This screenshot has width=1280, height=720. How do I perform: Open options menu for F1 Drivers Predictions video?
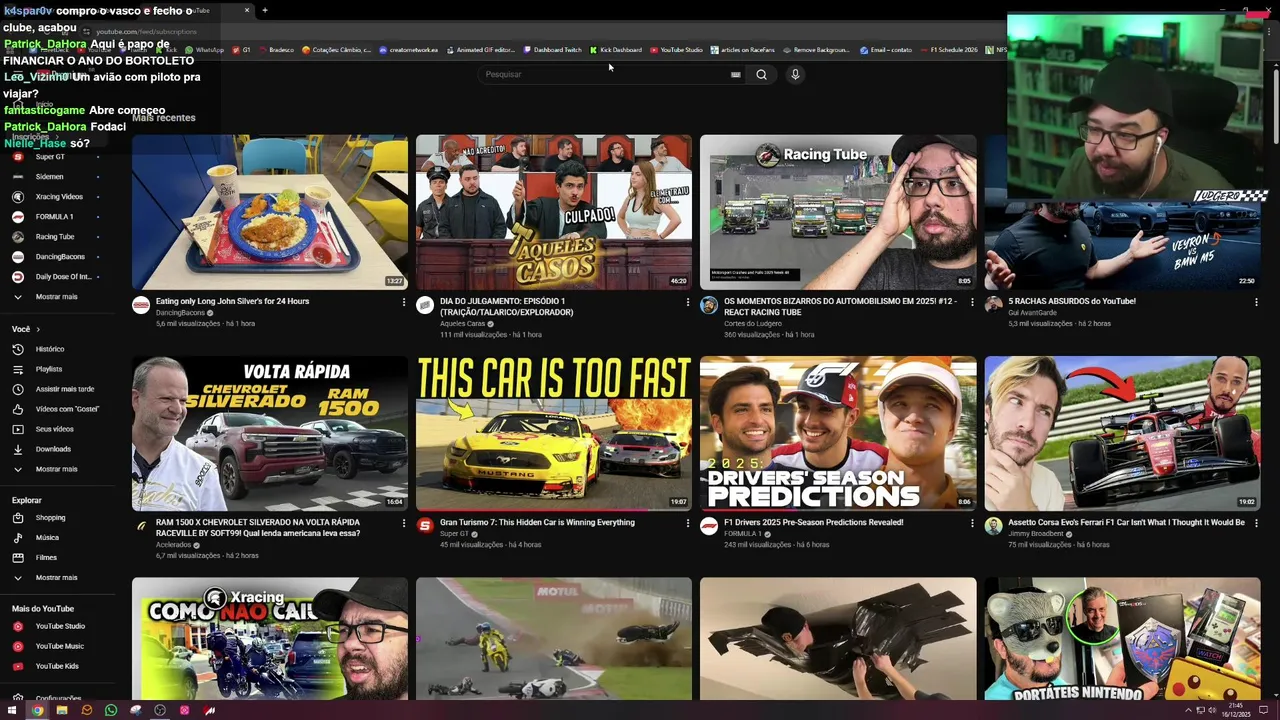tap(972, 523)
